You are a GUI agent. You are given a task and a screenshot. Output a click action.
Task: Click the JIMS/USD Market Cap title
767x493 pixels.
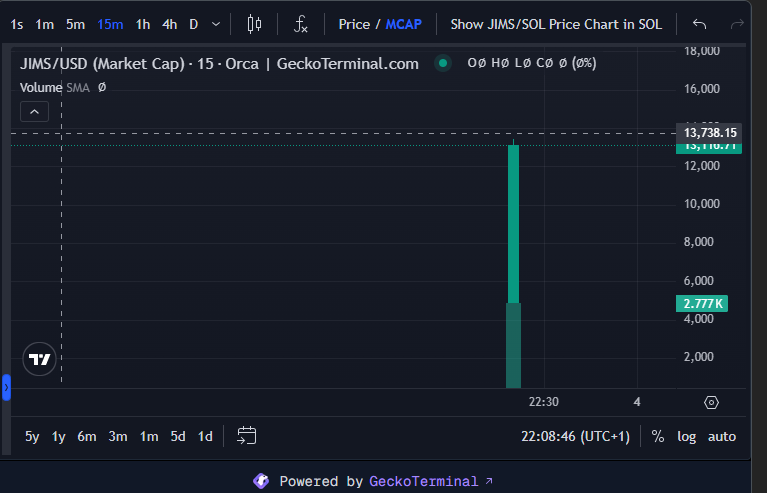[x=219, y=64]
